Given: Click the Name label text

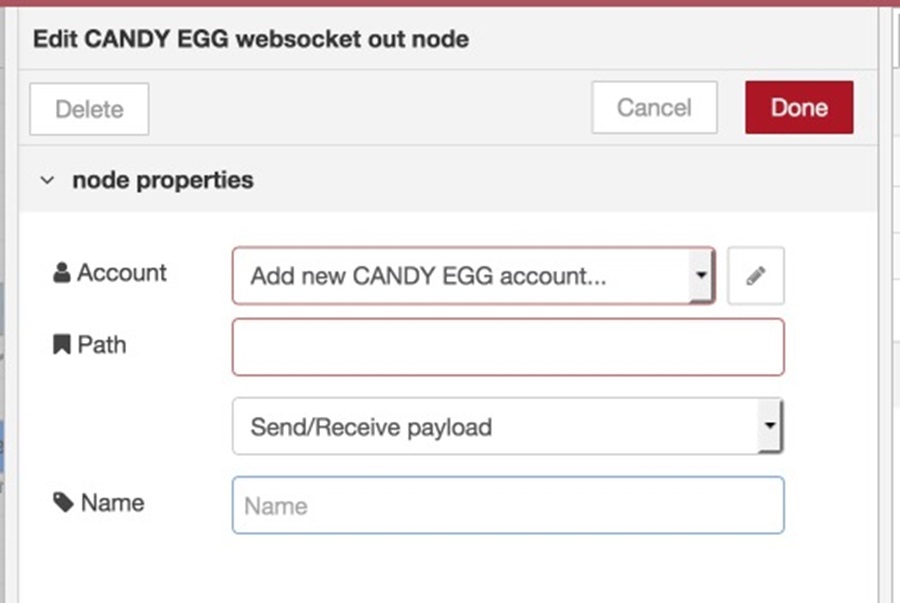Looking at the screenshot, I should coord(112,503).
